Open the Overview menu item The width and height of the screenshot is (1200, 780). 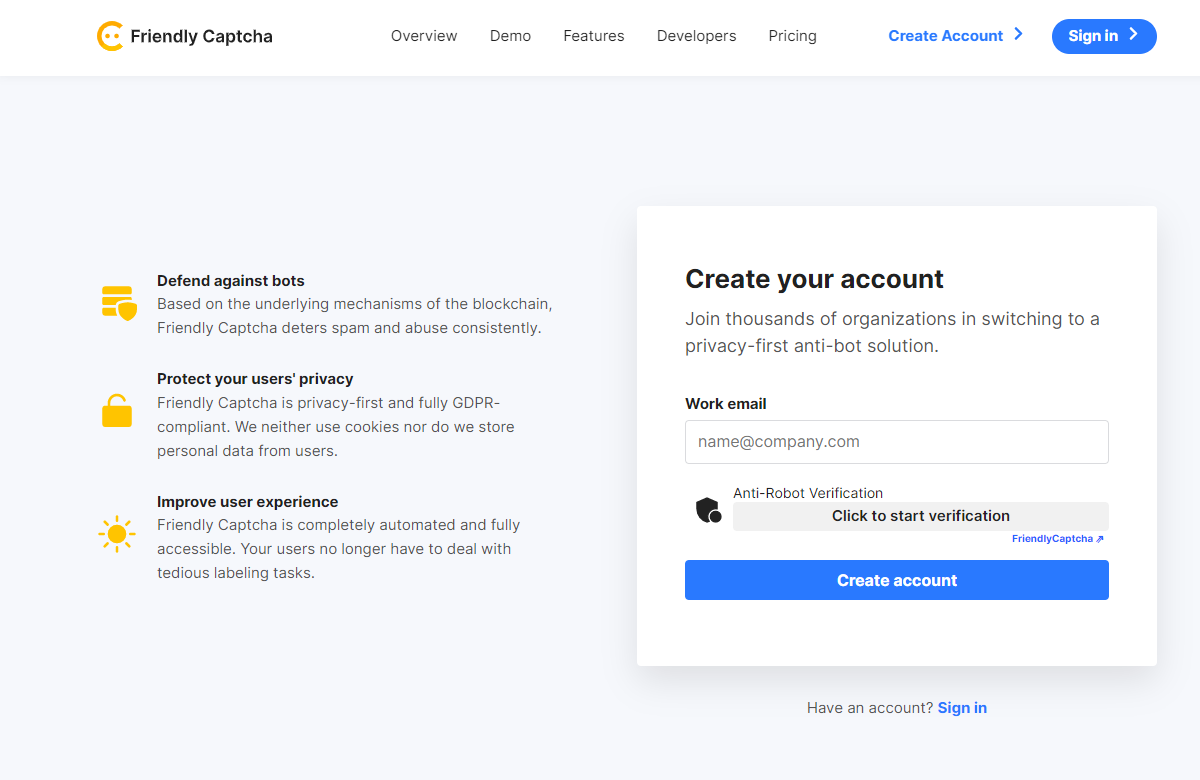424,36
